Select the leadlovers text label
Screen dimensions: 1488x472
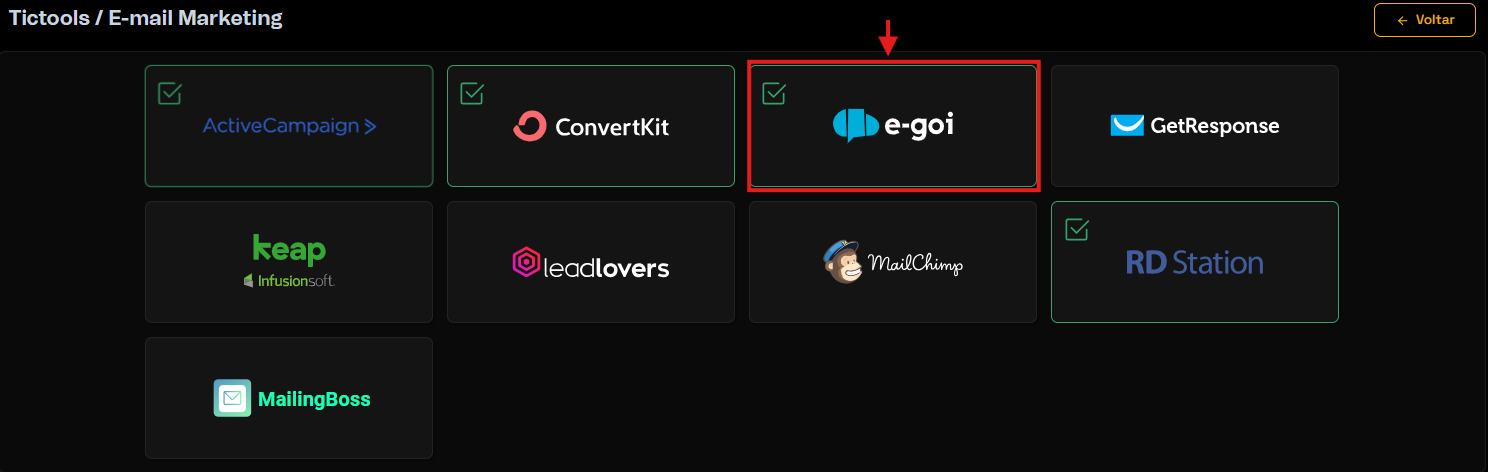coord(606,268)
